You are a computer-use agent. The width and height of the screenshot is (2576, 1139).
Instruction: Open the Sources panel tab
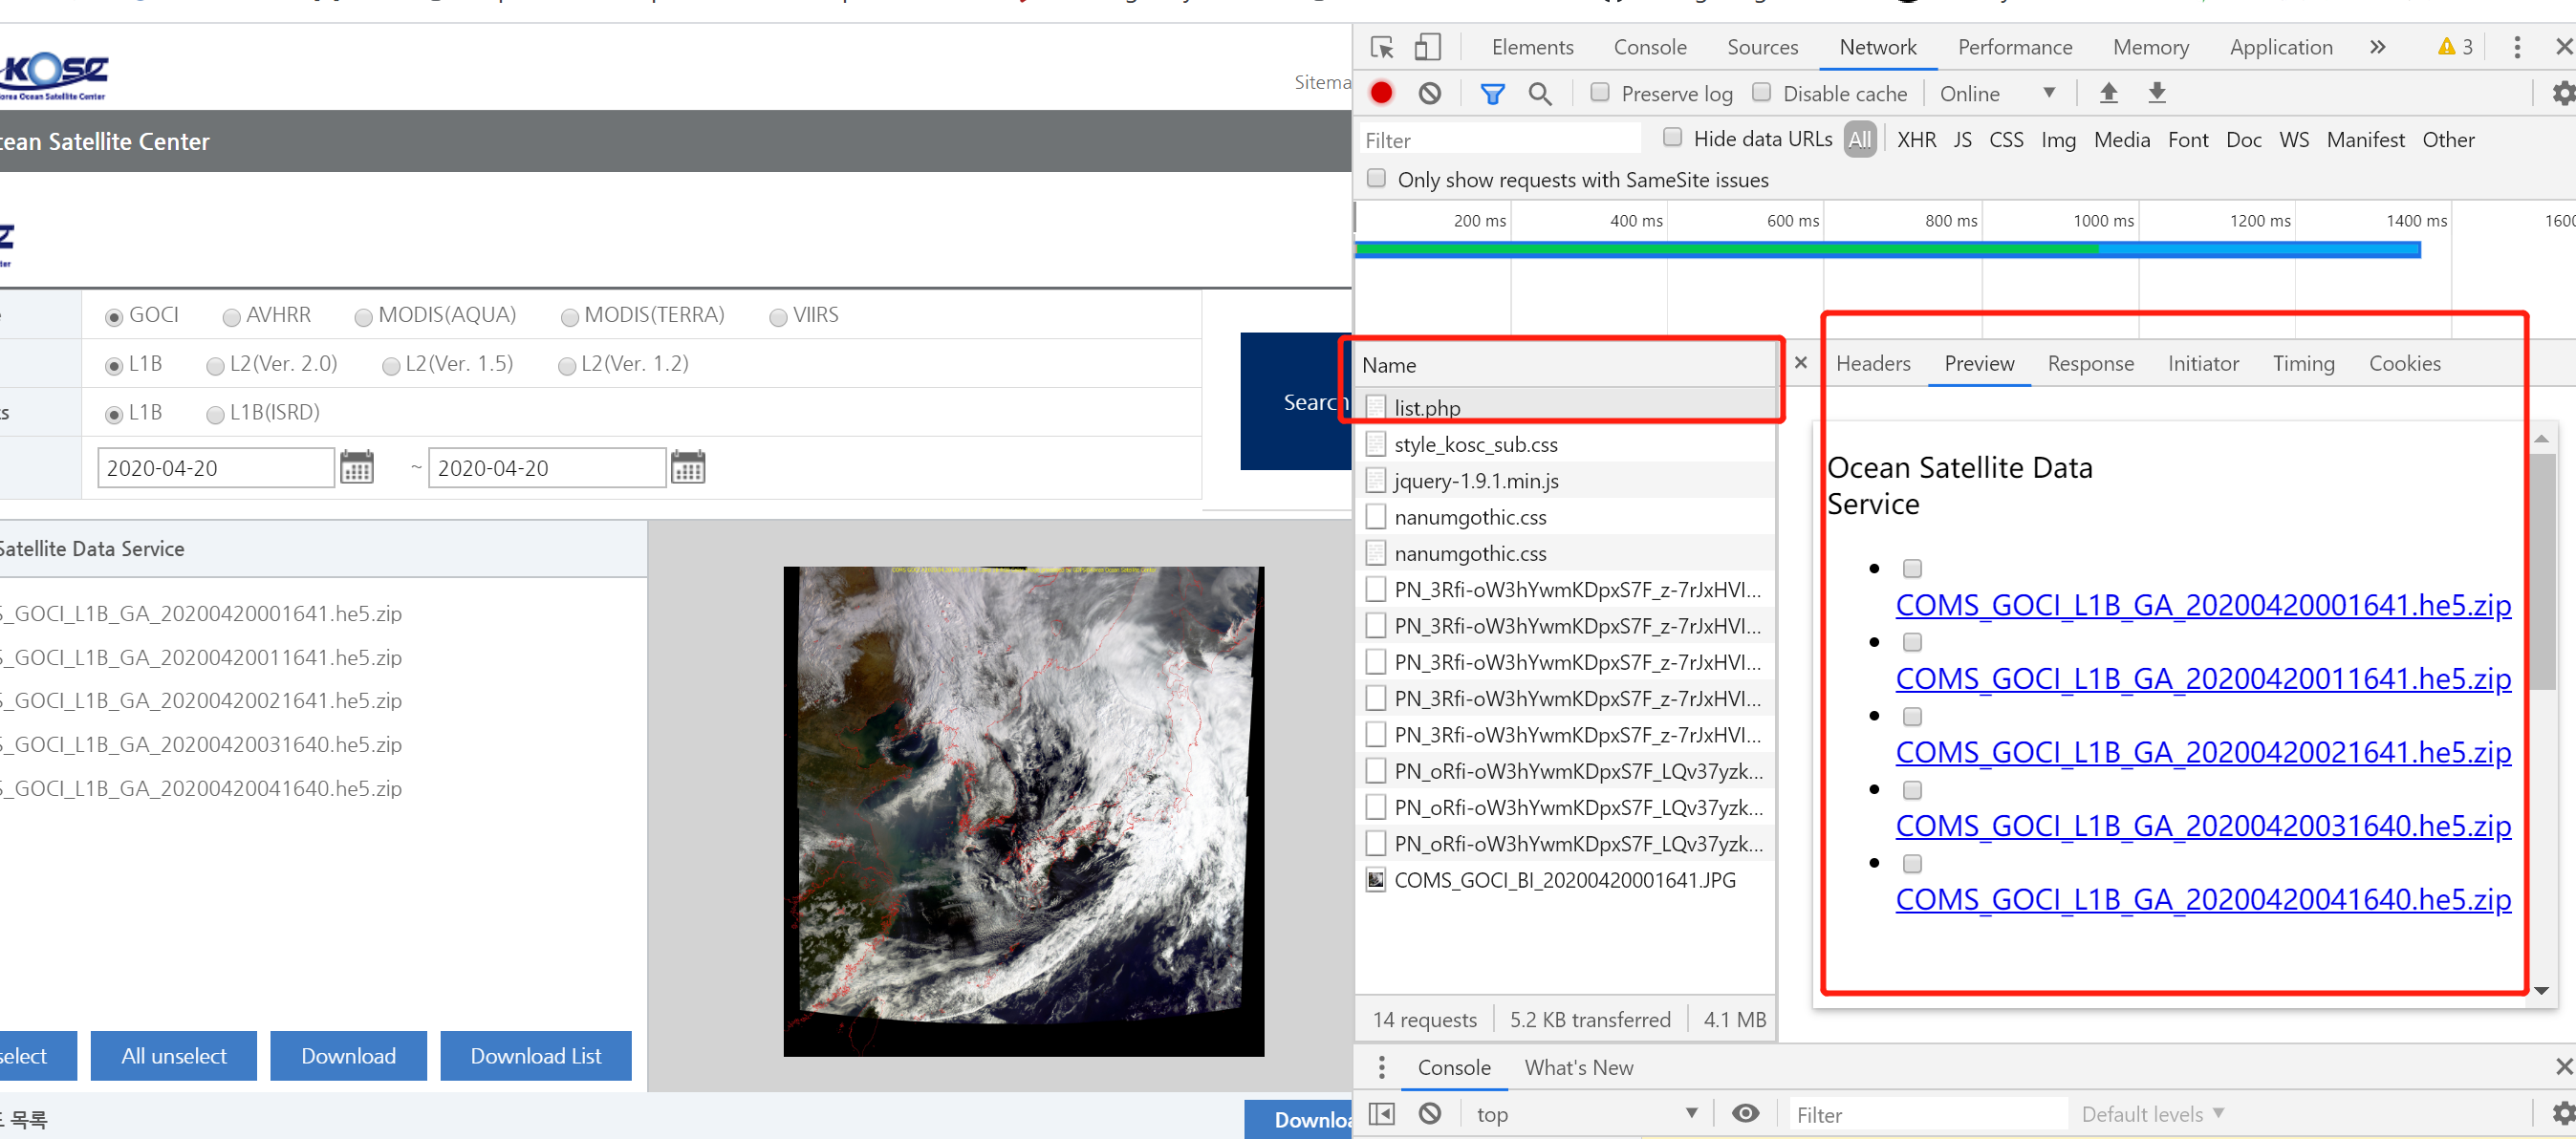(1761, 47)
